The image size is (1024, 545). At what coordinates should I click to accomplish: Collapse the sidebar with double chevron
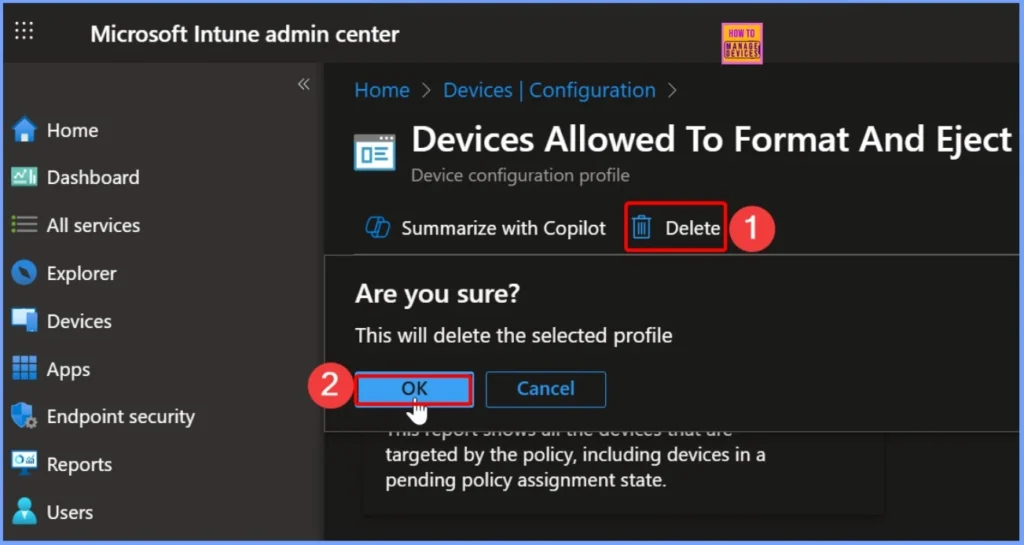click(x=303, y=85)
